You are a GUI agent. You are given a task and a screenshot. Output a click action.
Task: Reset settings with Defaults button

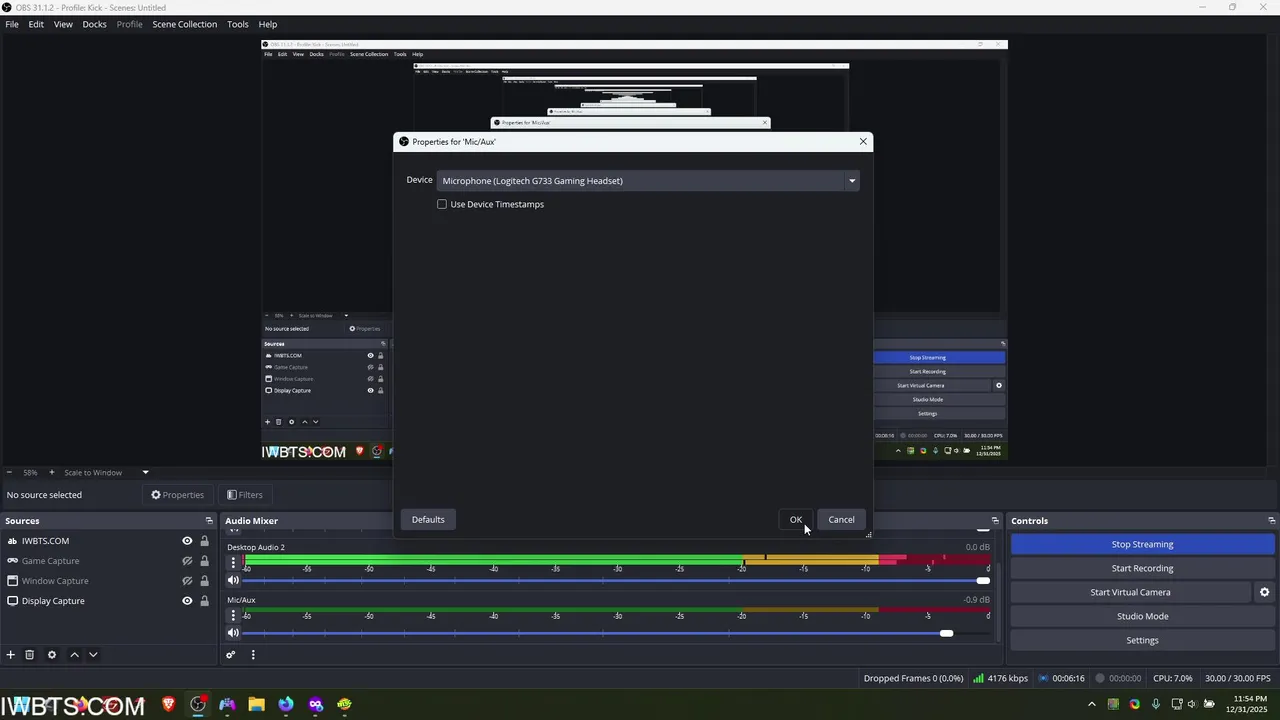pos(428,519)
